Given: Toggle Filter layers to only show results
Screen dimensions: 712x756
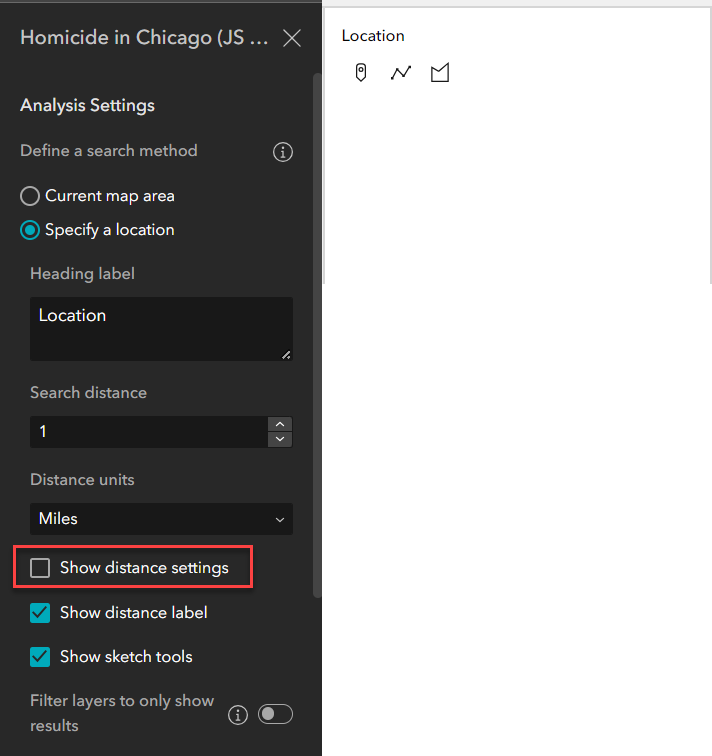Looking at the screenshot, I should pyautogui.click(x=275, y=714).
